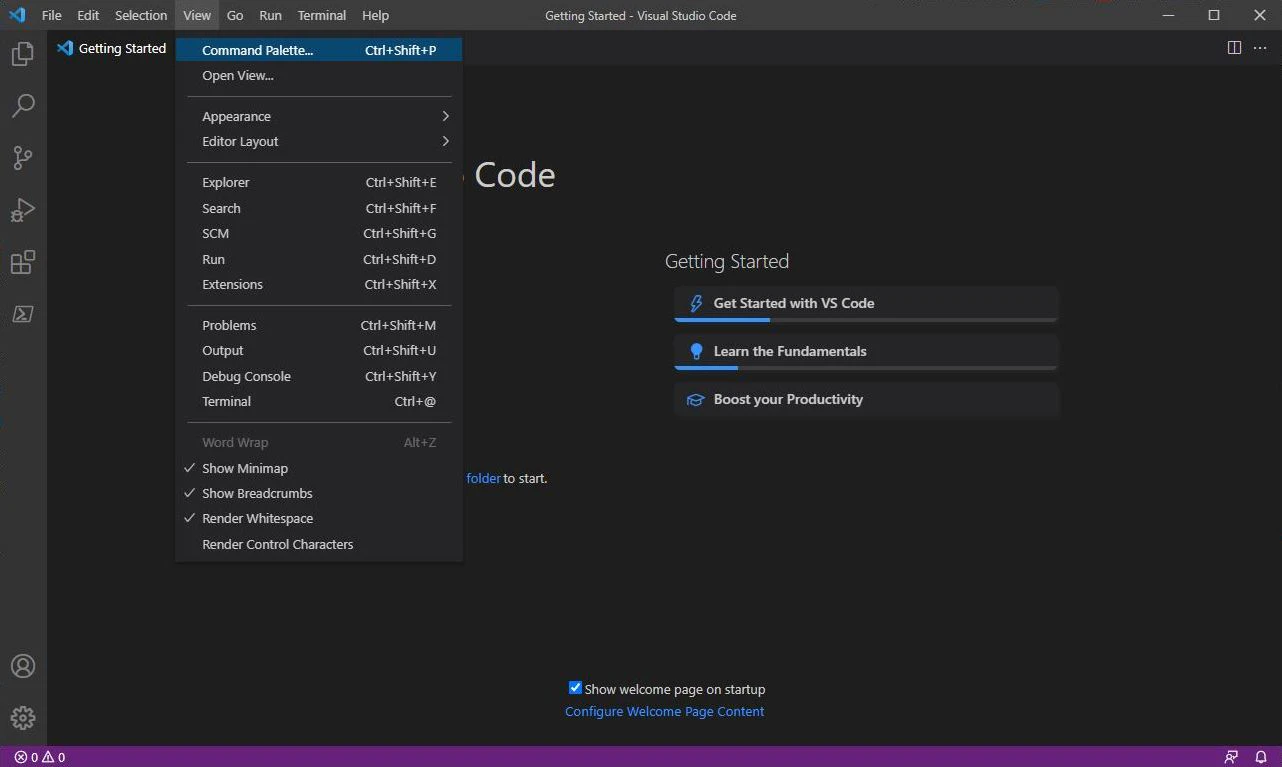Image resolution: width=1282 pixels, height=767 pixels.
Task: Toggle Show welcome page on startup checkbox
Action: (575, 688)
